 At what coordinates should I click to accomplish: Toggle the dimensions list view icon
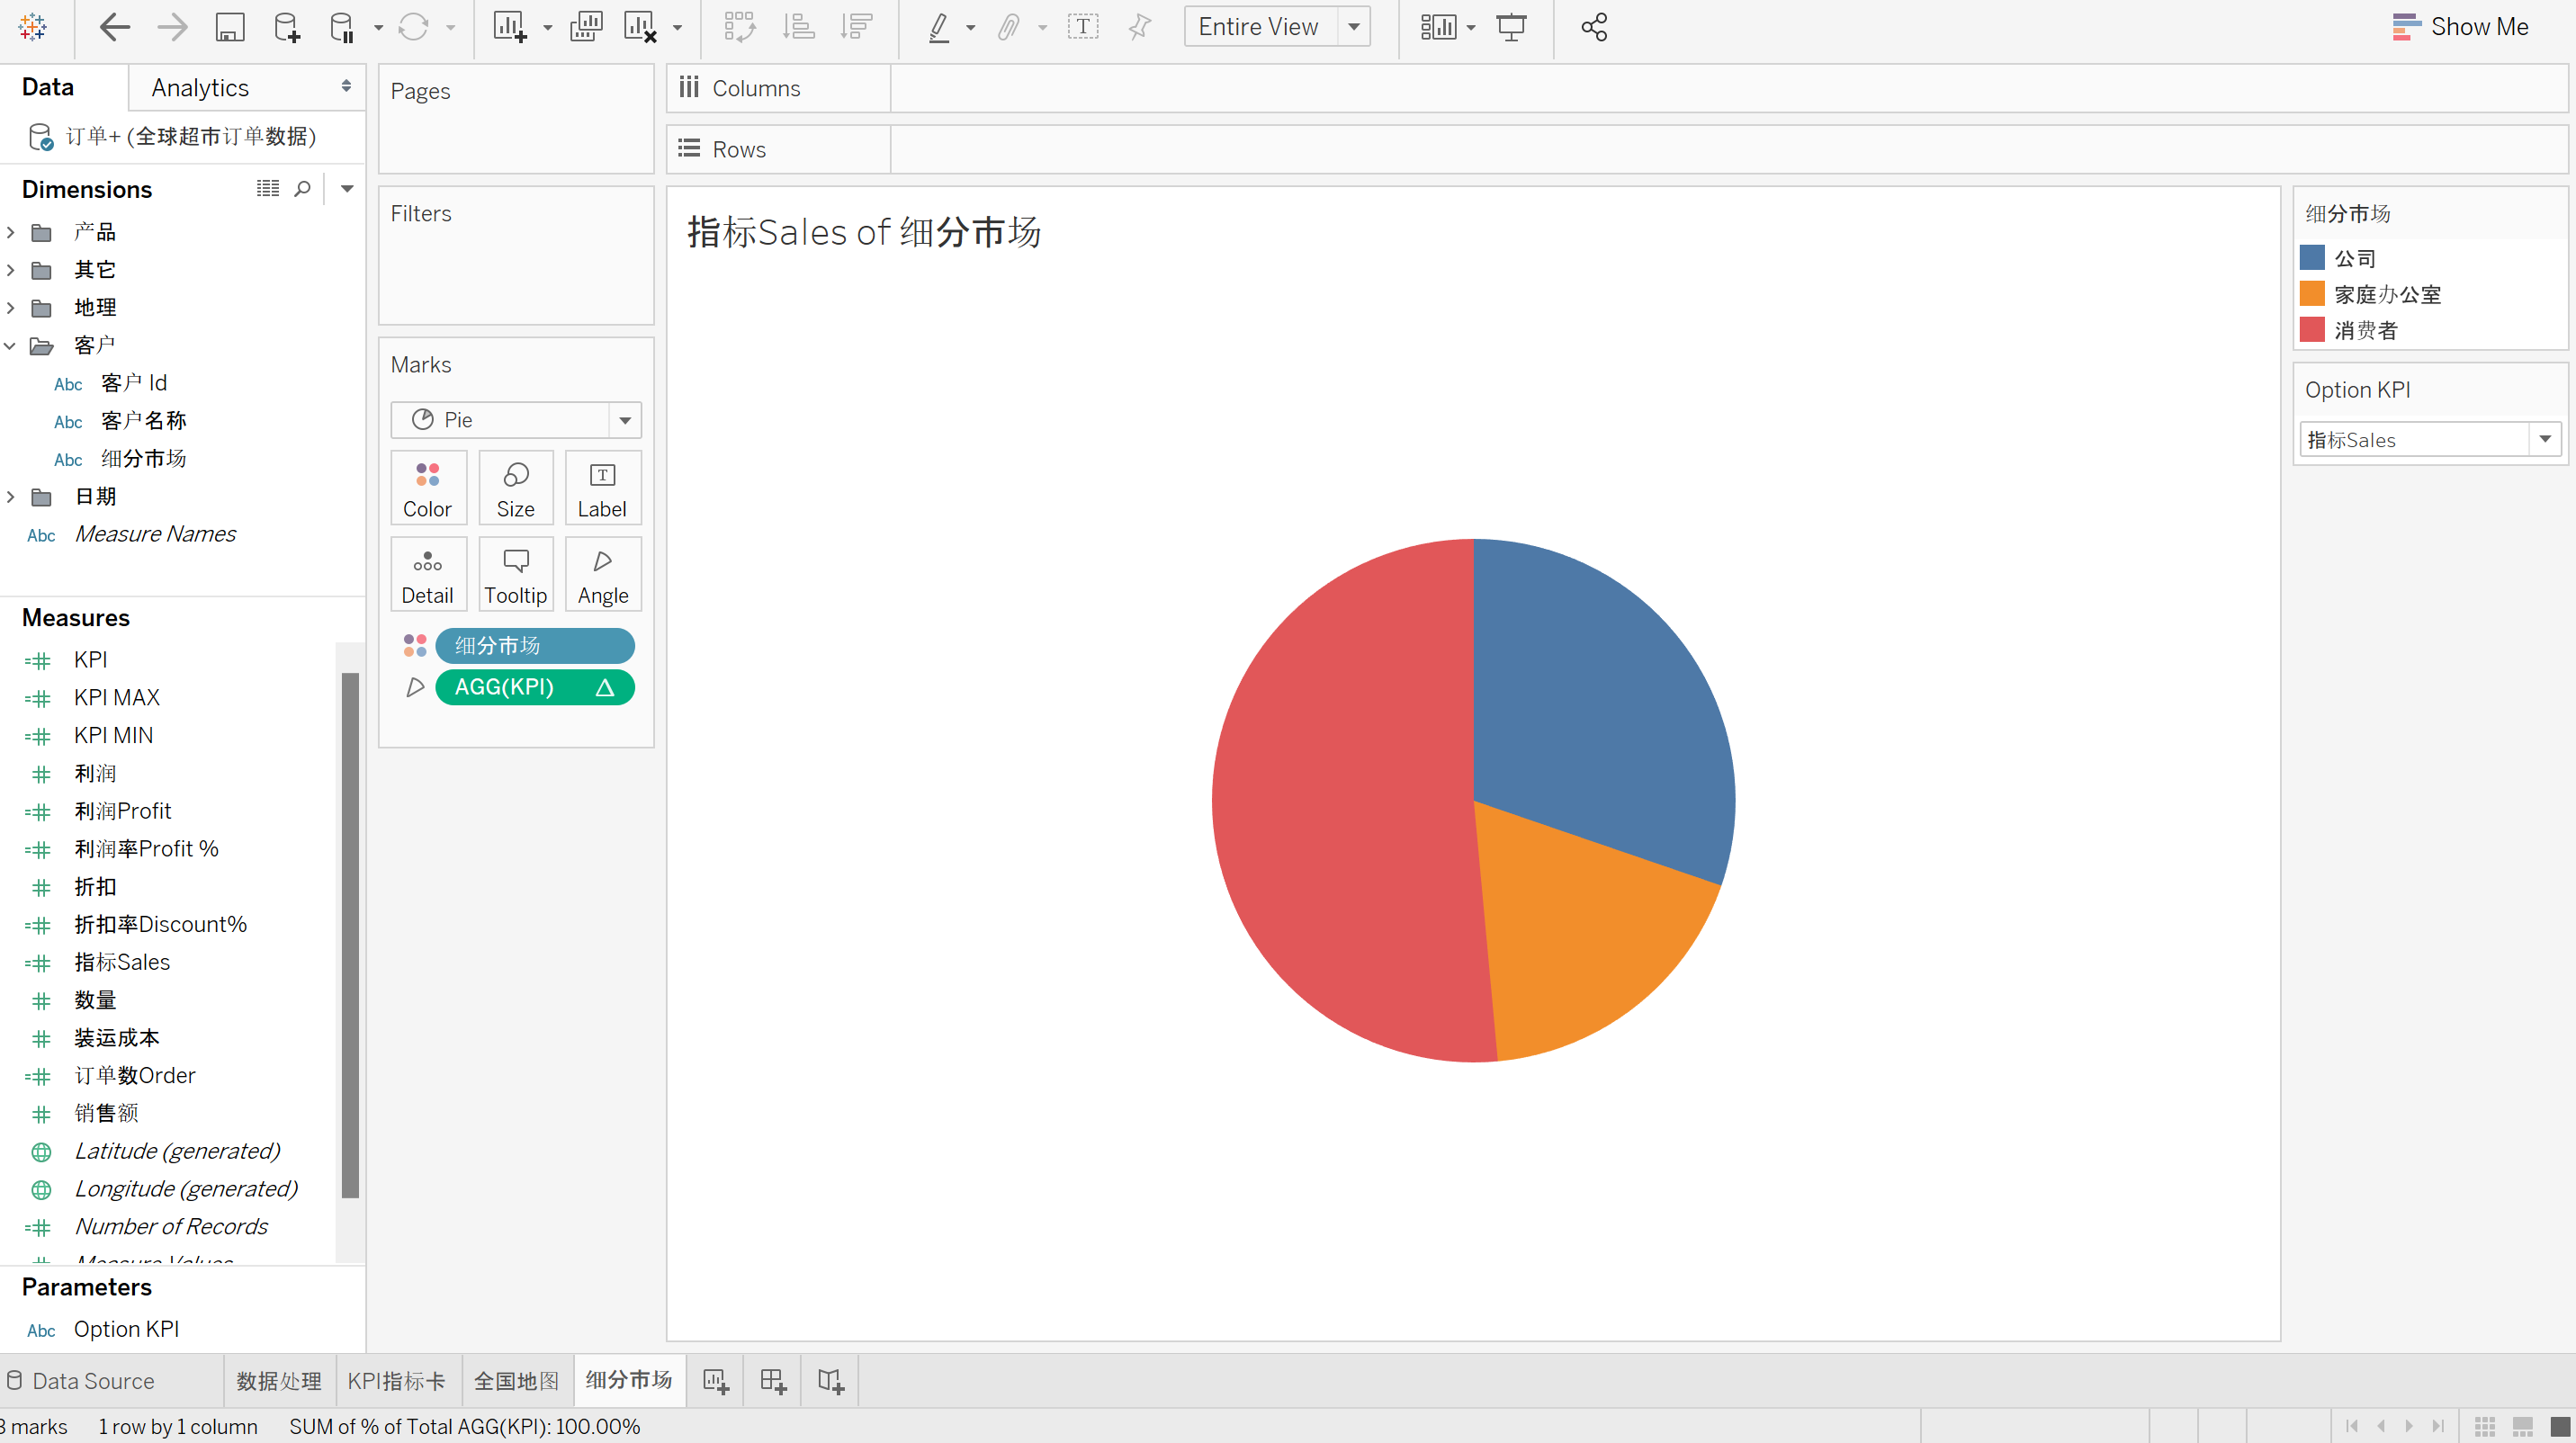point(267,188)
